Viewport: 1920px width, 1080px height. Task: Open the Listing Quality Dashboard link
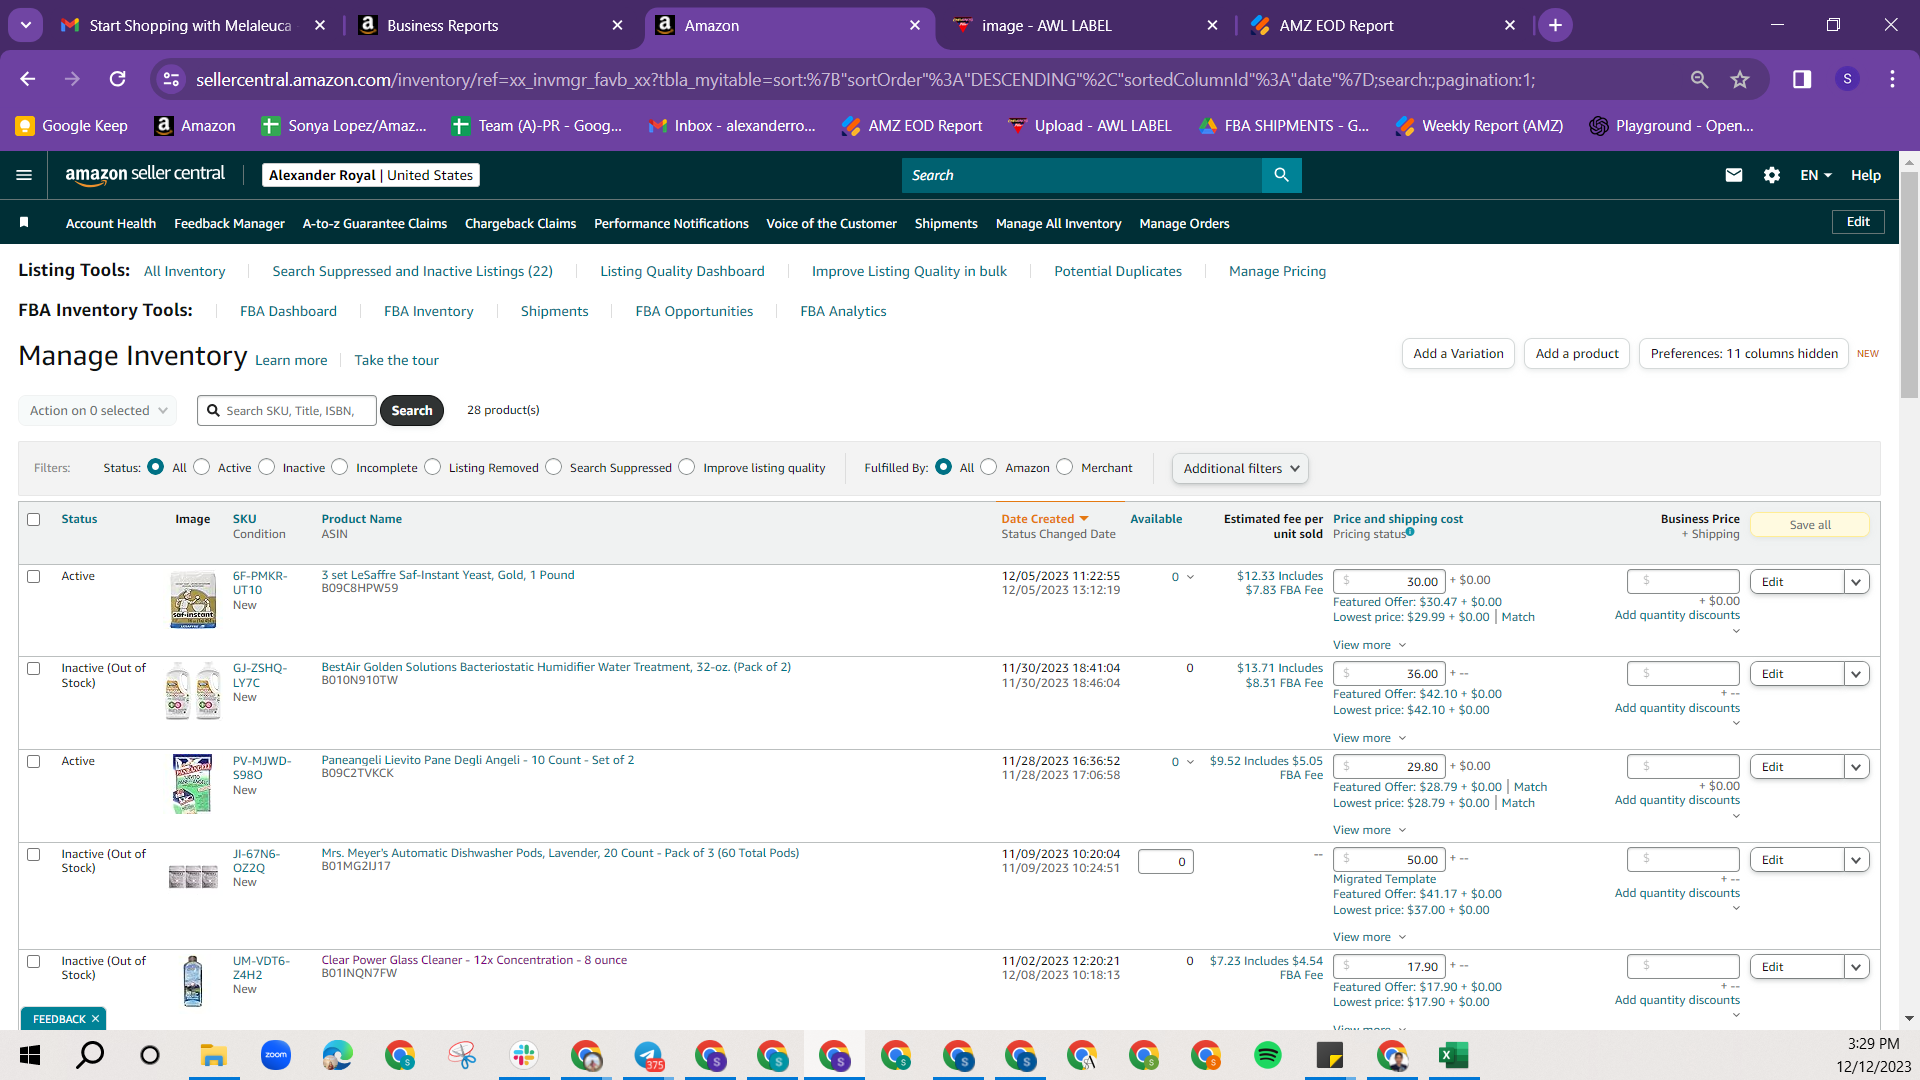[x=682, y=271]
